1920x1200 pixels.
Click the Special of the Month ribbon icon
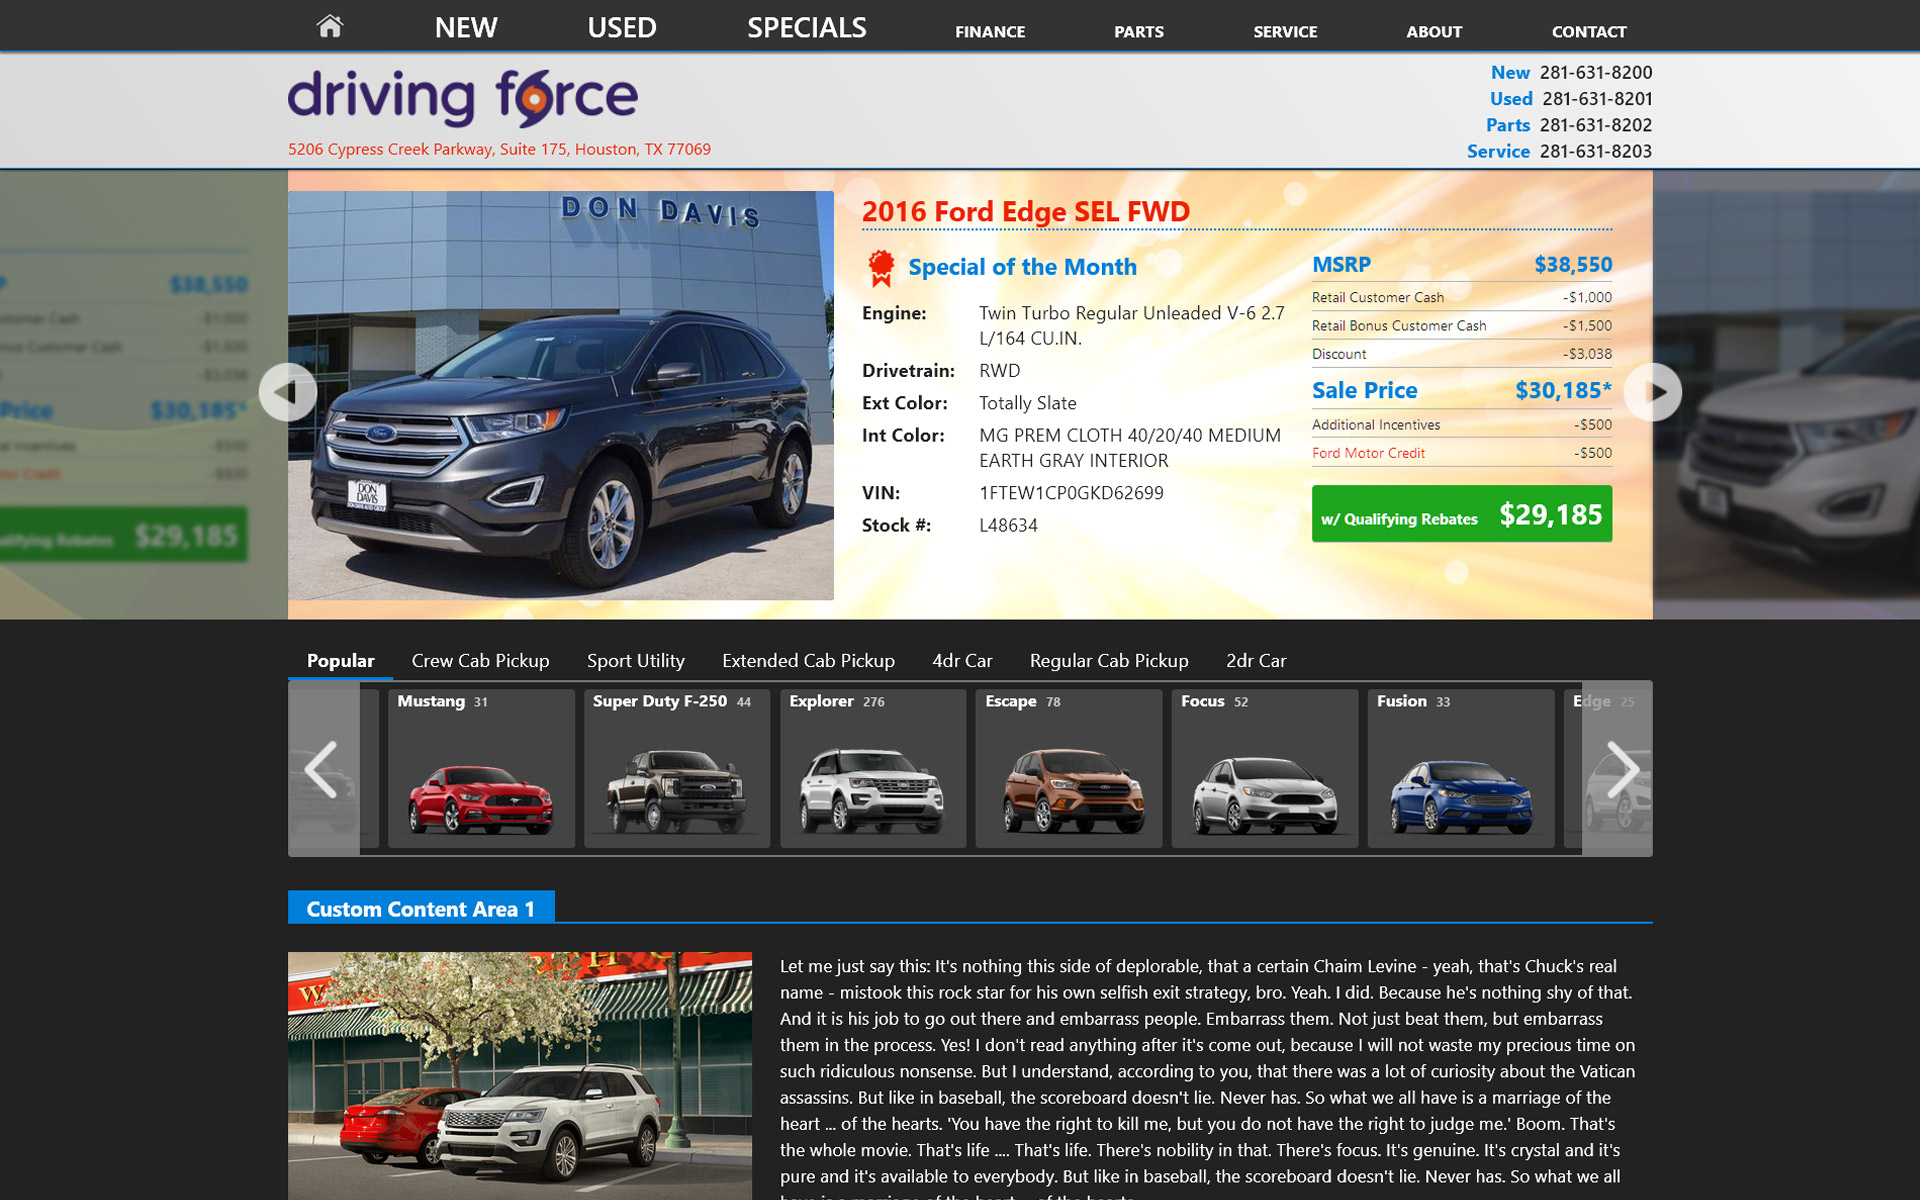(881, 268)
